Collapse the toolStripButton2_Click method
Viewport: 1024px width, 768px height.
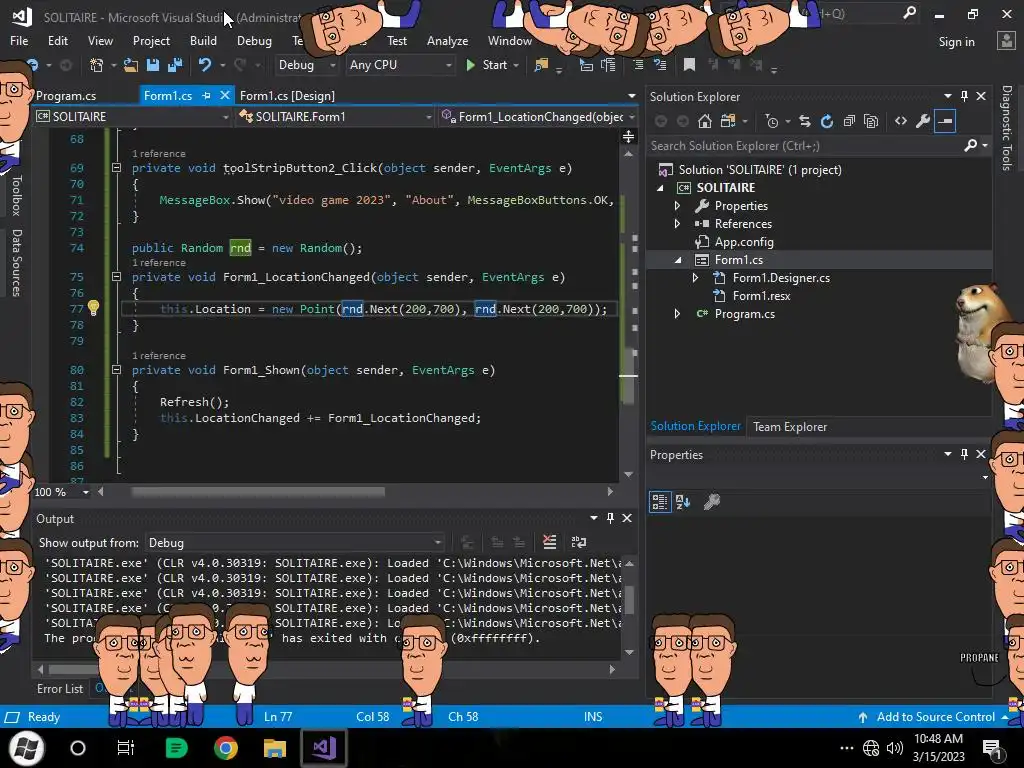click(x=116, y=168)
